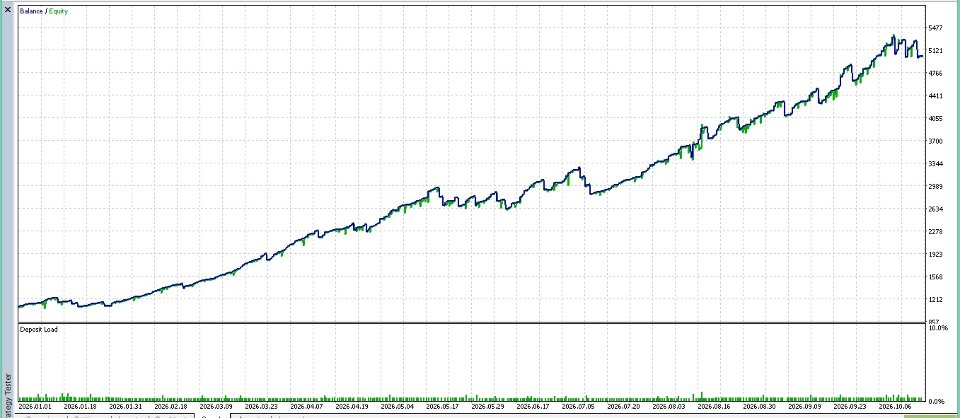The width and height of the screenshot is (960, 418).
Task: Click the 2026.09.23 date label
Action: point(849,406)
